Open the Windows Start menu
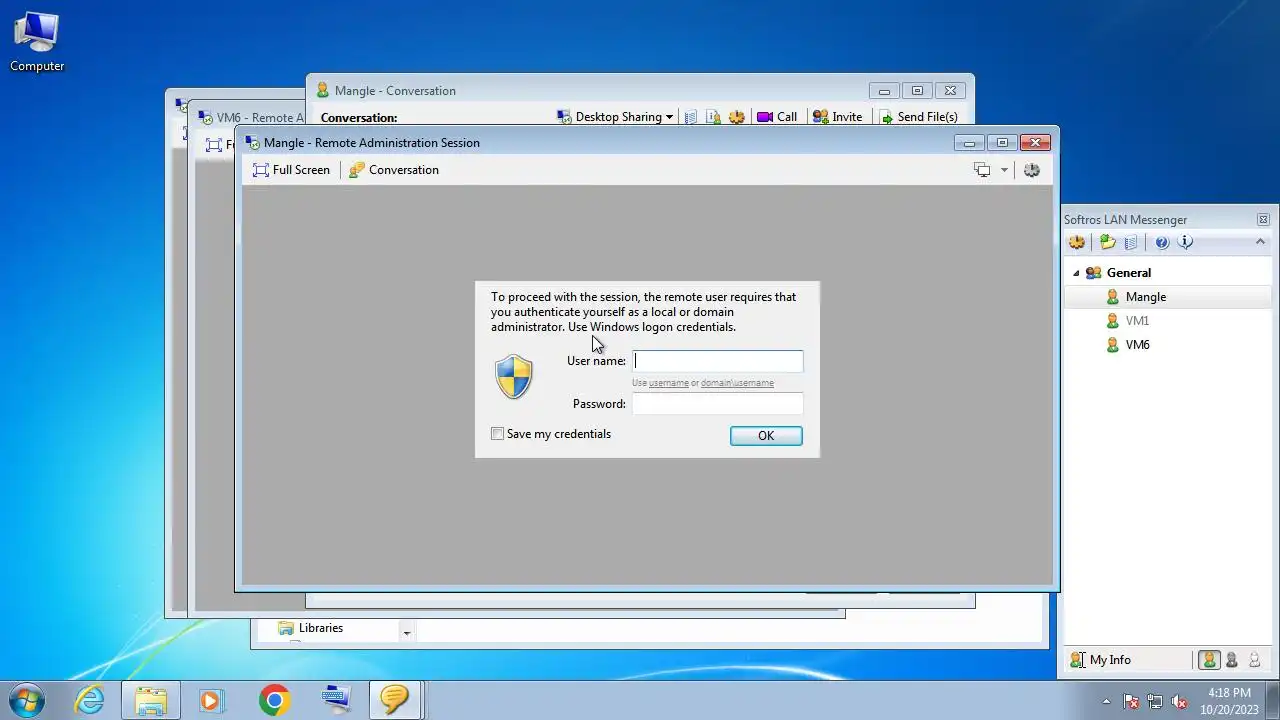The height and width of the screenshot is (720, 1280). 27,700
